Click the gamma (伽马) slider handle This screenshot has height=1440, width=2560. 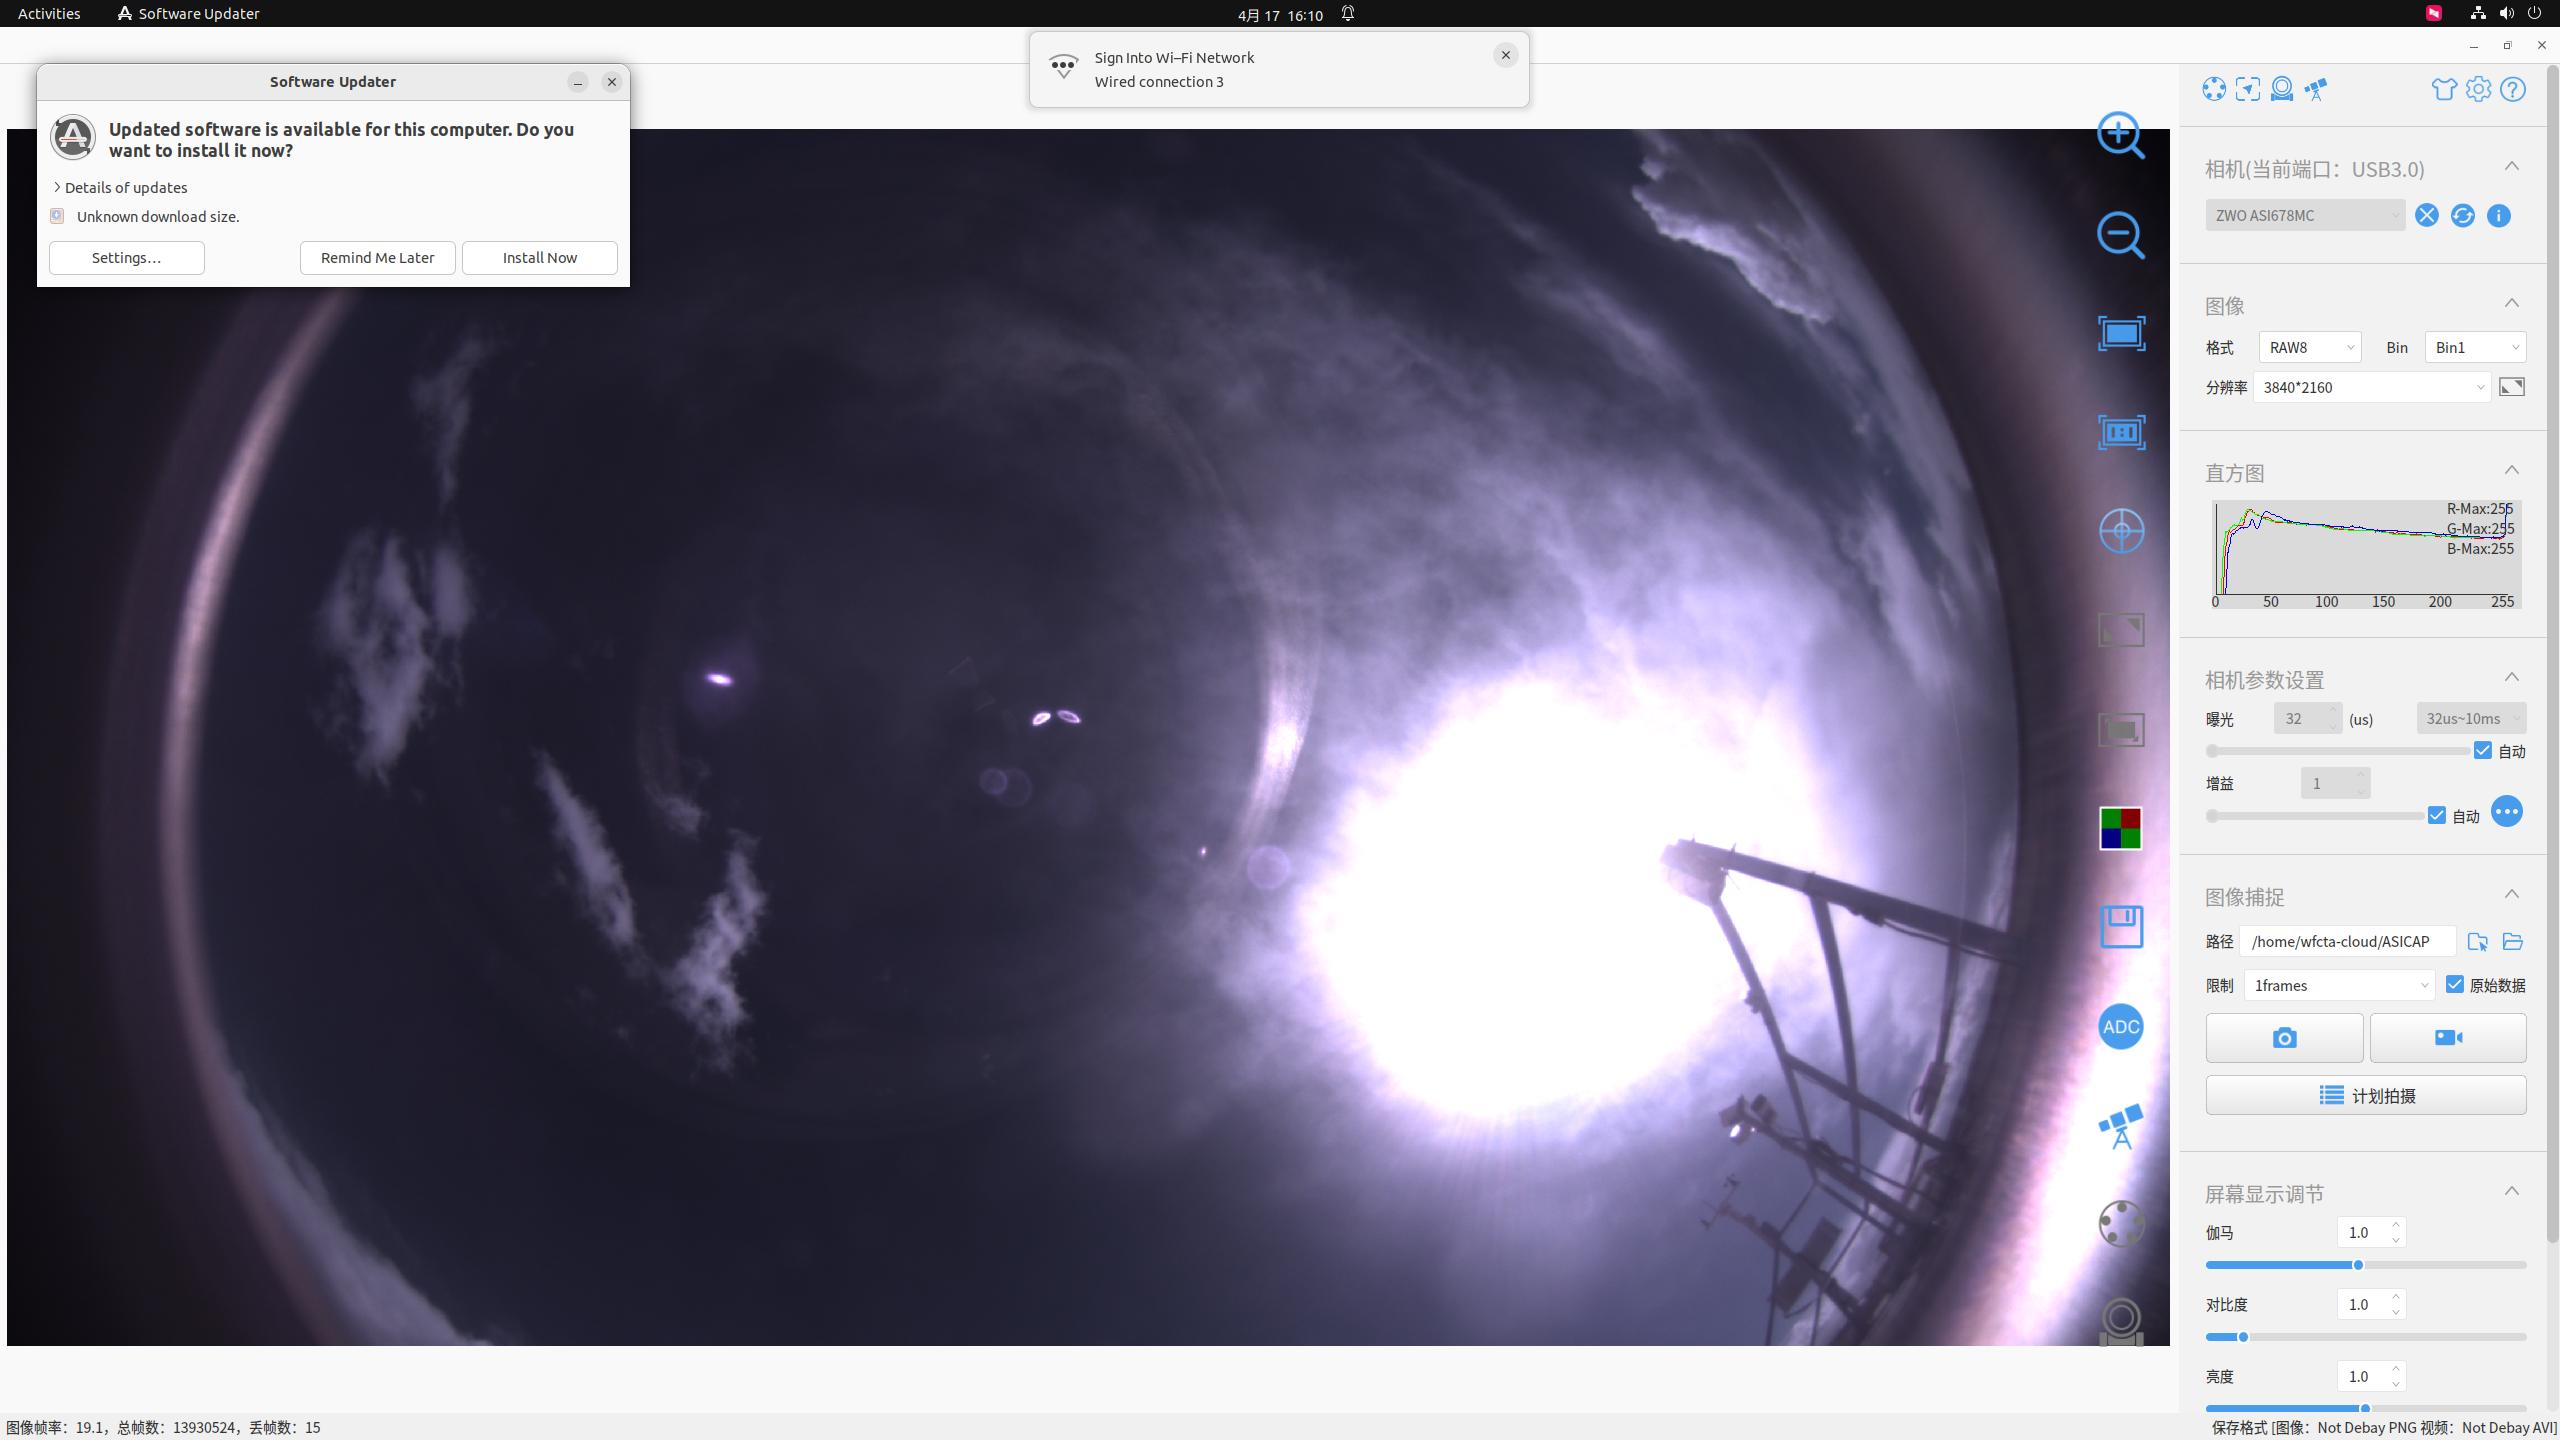2357,1266
